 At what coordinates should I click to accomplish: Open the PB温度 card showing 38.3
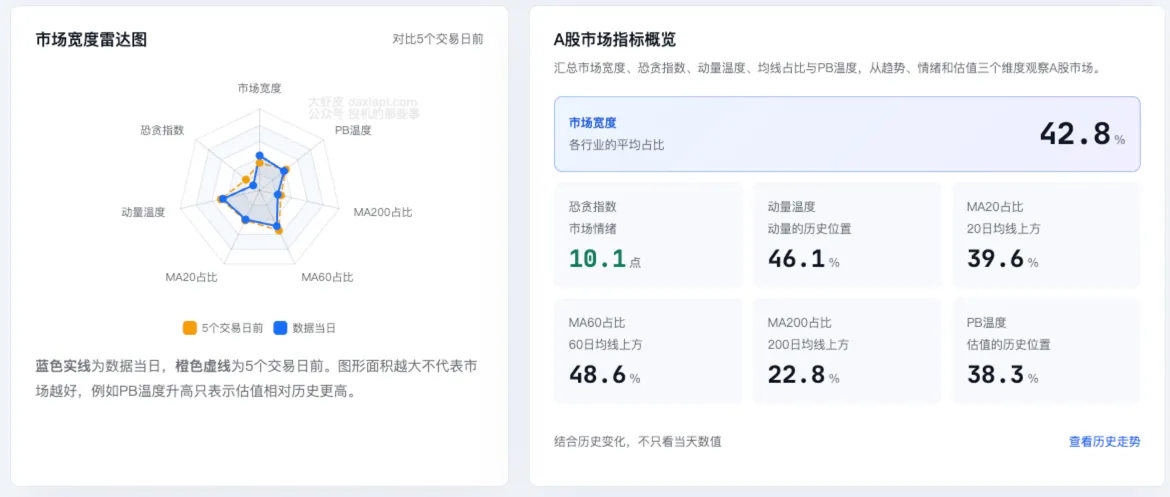tap(1046, 351)
